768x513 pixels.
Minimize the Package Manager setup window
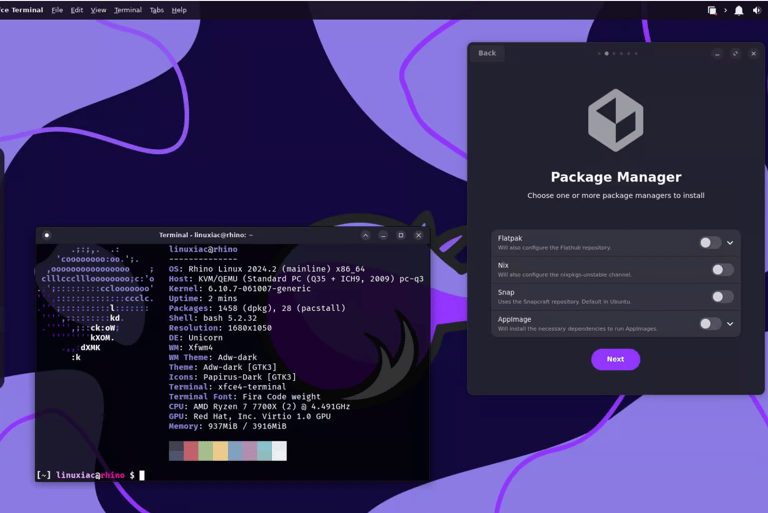click(x=718, y=53)
